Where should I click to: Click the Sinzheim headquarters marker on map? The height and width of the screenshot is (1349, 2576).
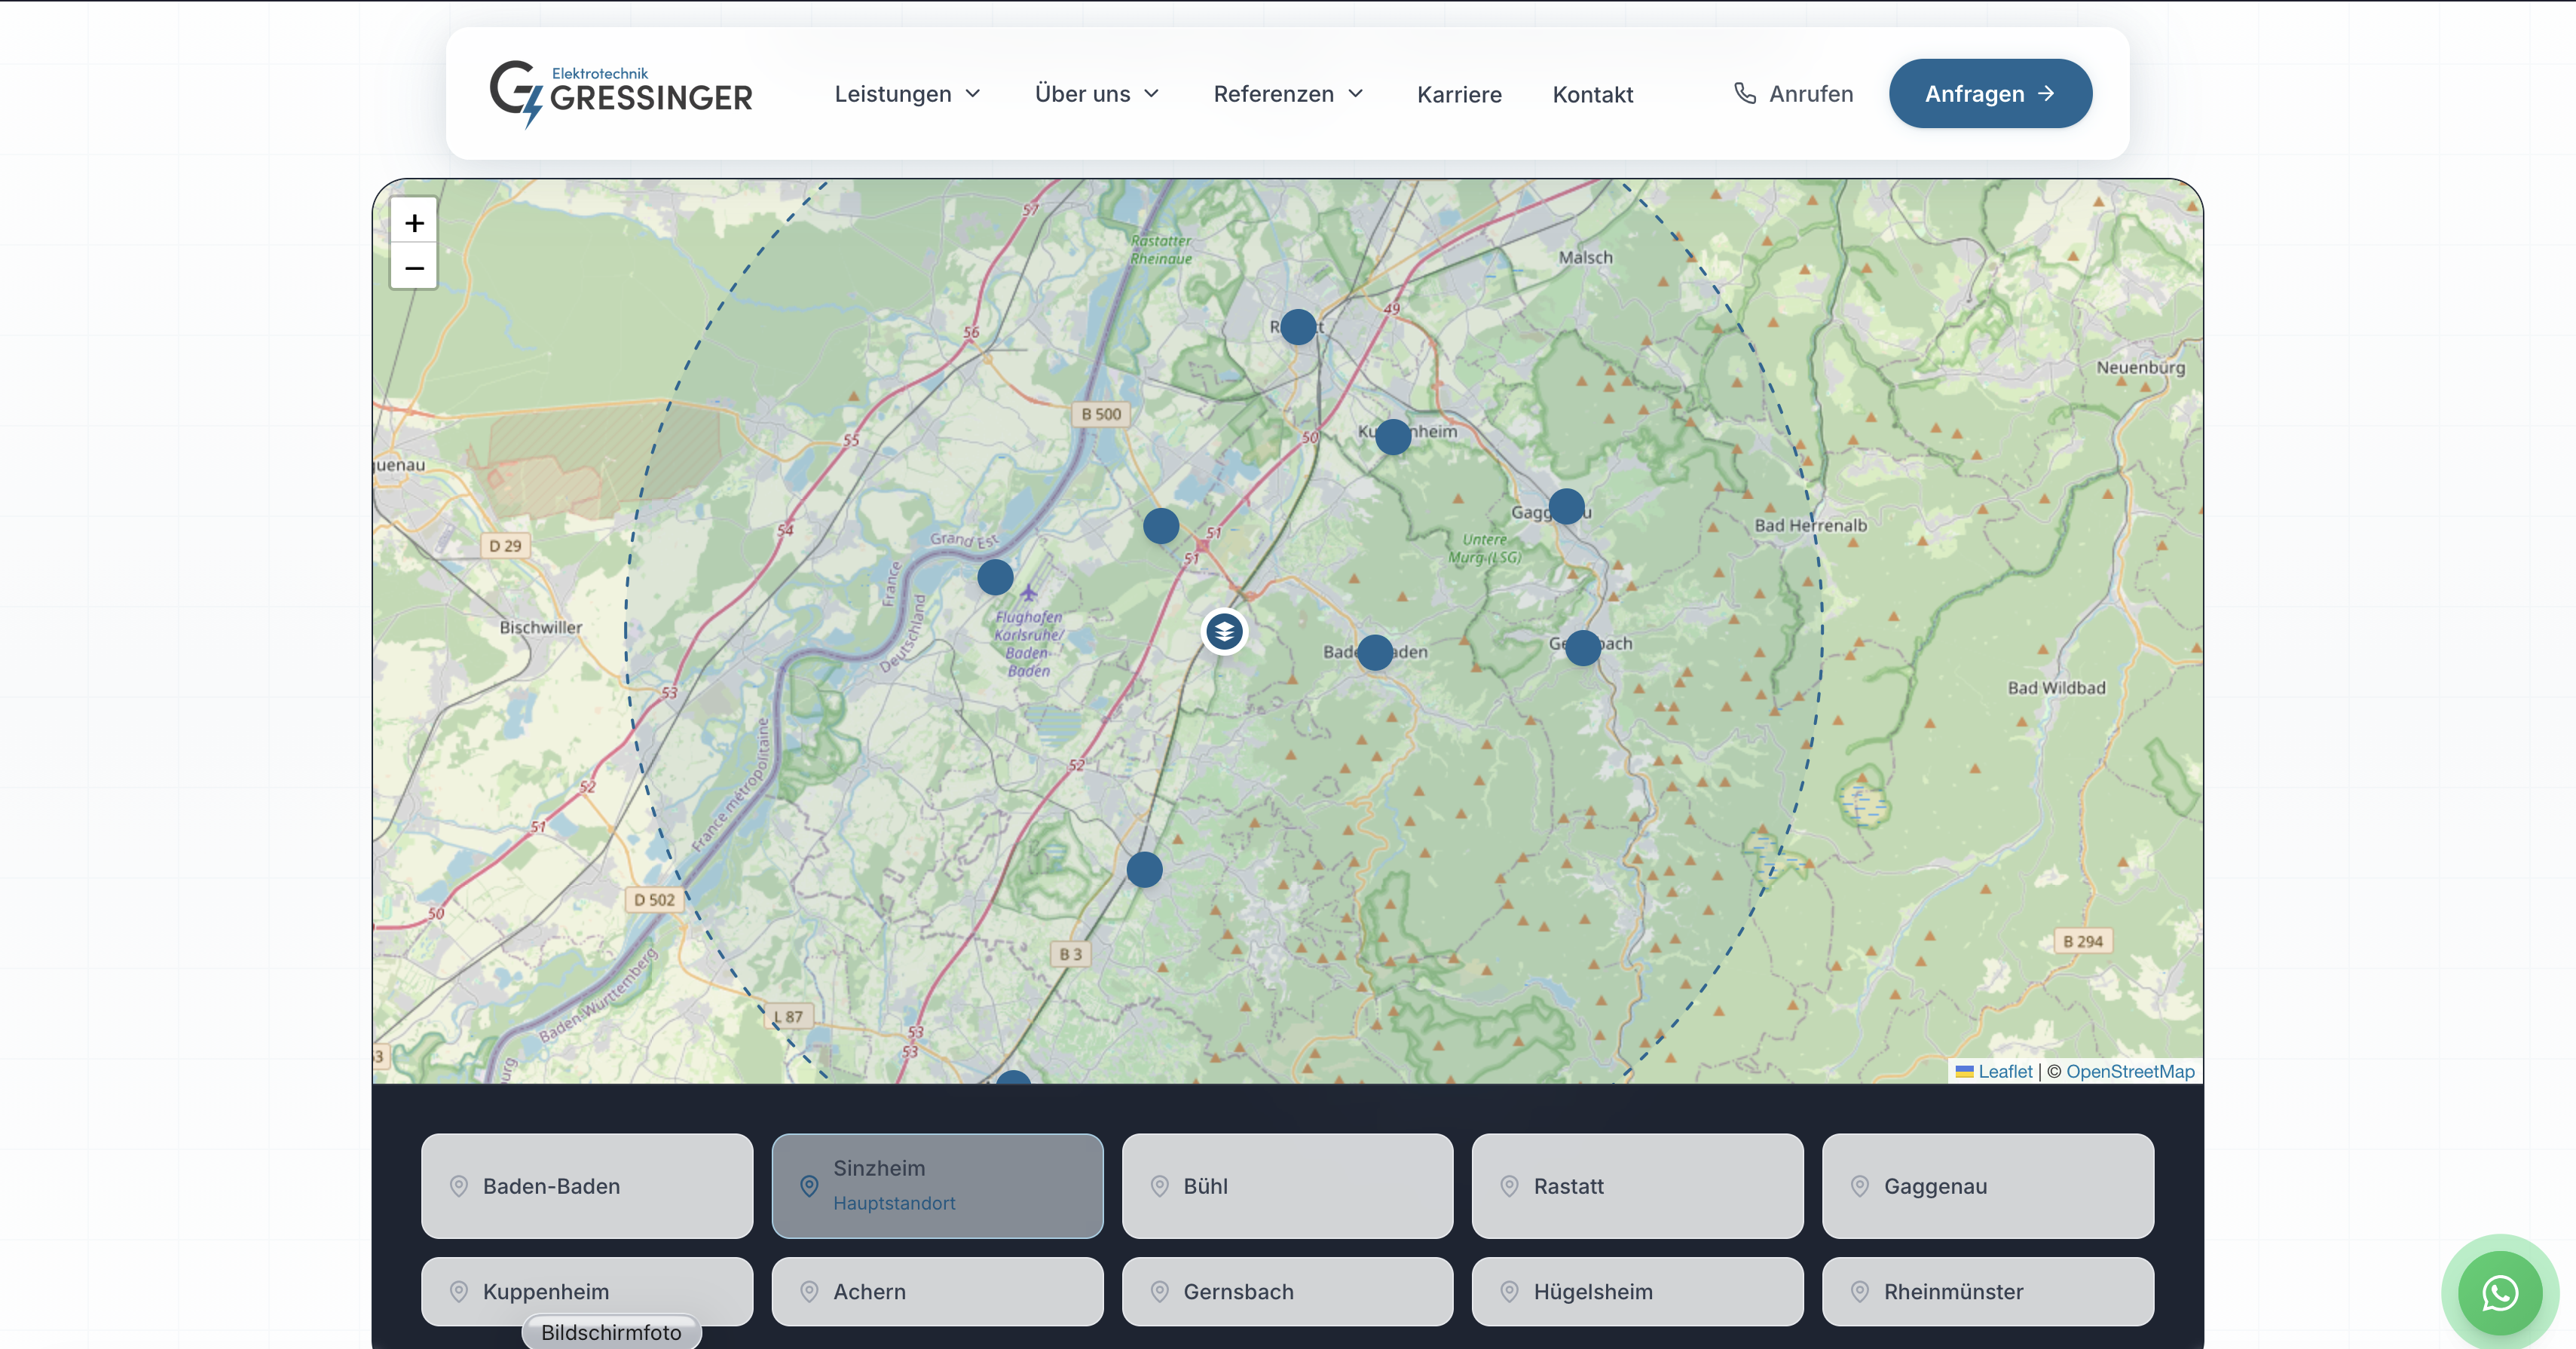pos(1224,631)
